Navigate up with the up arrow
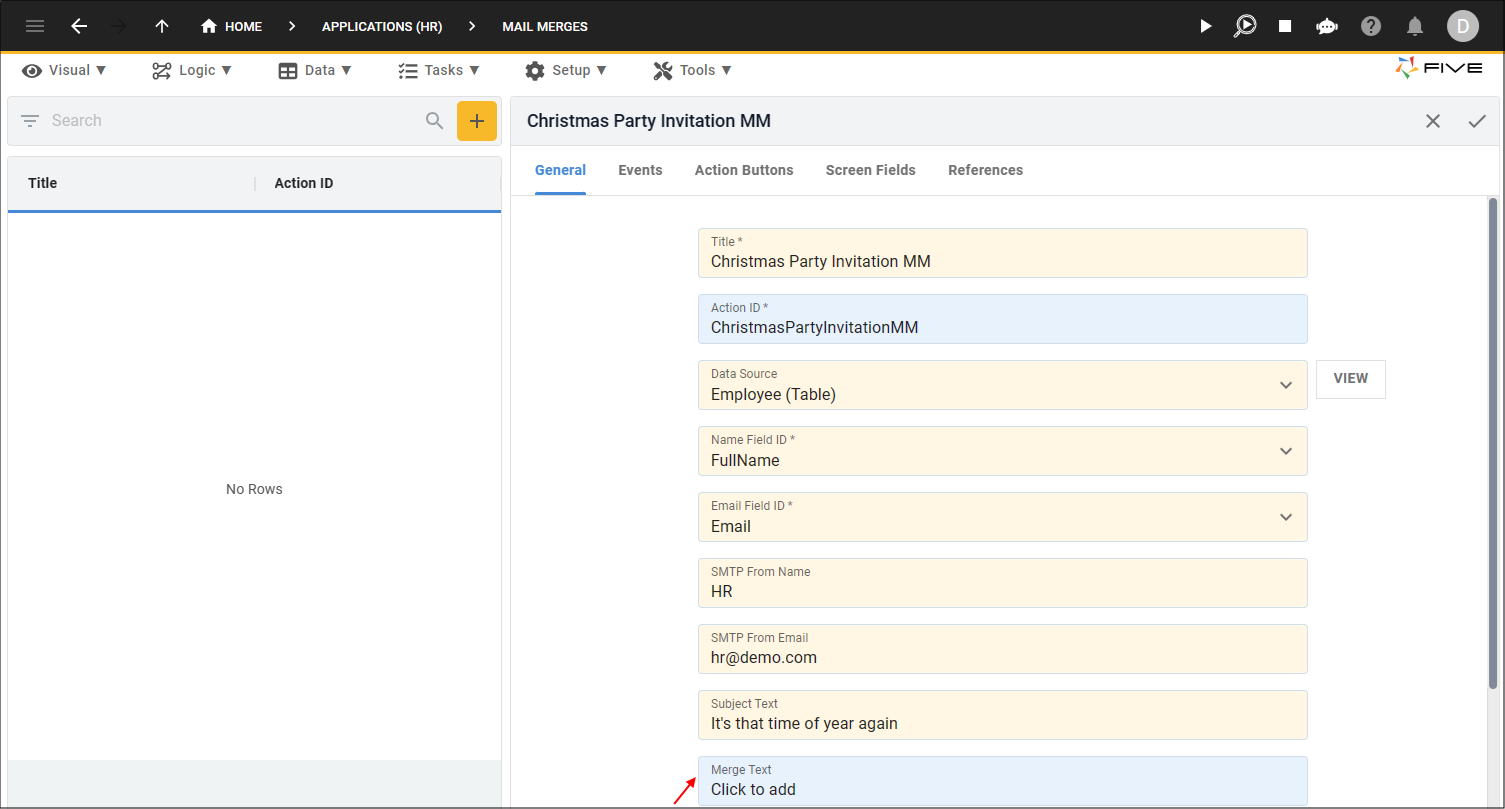Viewport: 1505px width, 809px height. 162,26
